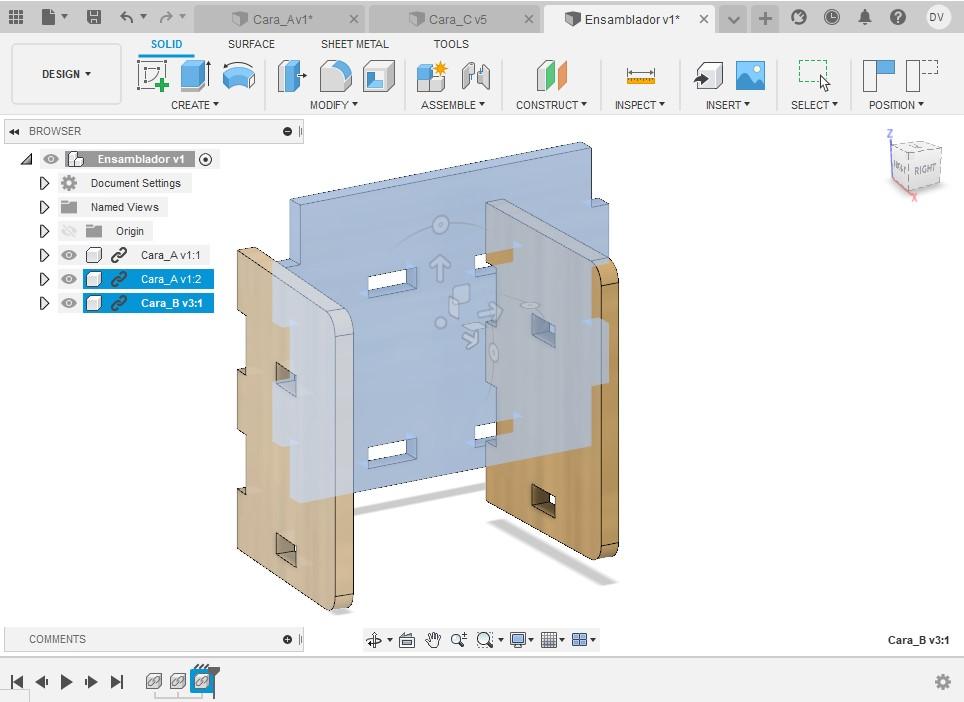Select the Extrude tool
The height and width of the screenshot is (702, 964).
pyautogui.click(x=196, y=76)
